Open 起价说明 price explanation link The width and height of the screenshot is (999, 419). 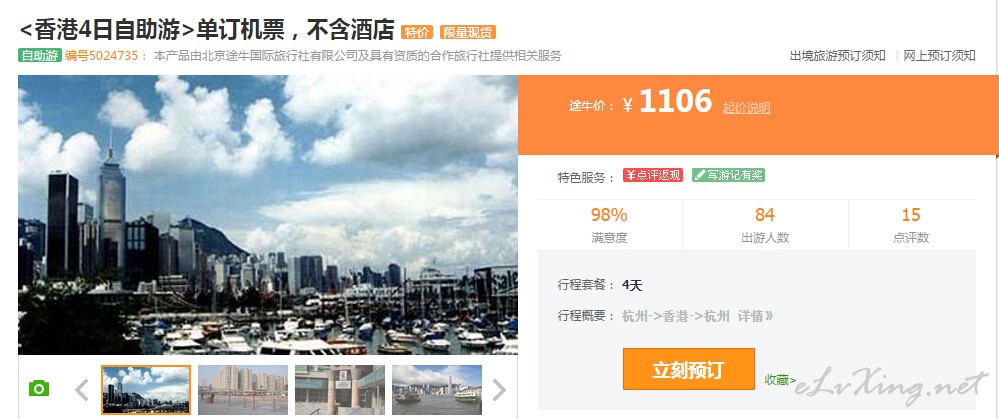(746, 108)
